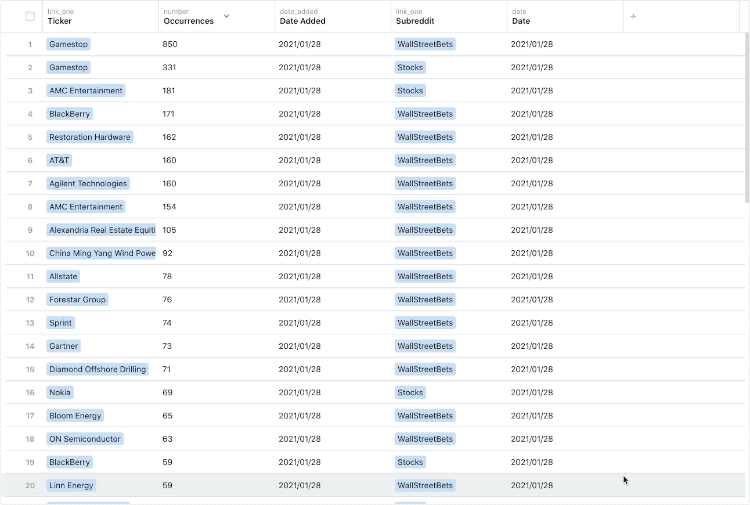Open WallStreetBets tag in AT&T row
The image size is (750, 505).
(425, 160)
